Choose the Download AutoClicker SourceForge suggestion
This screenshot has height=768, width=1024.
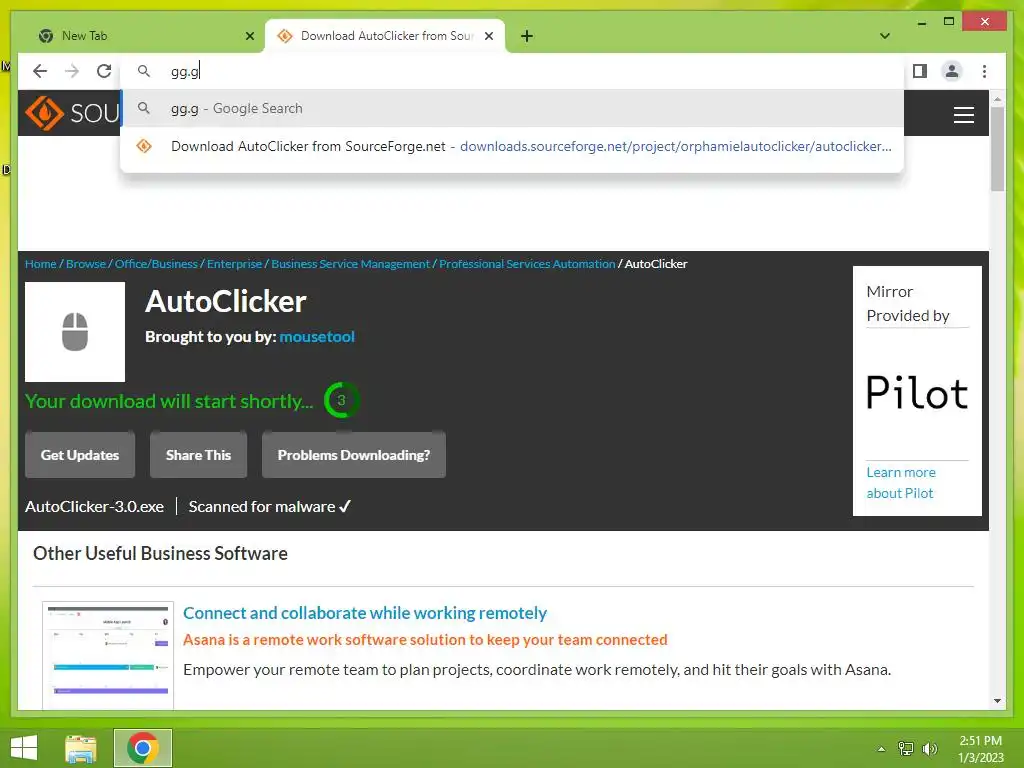pyautogui.click(x=512, y=146)
